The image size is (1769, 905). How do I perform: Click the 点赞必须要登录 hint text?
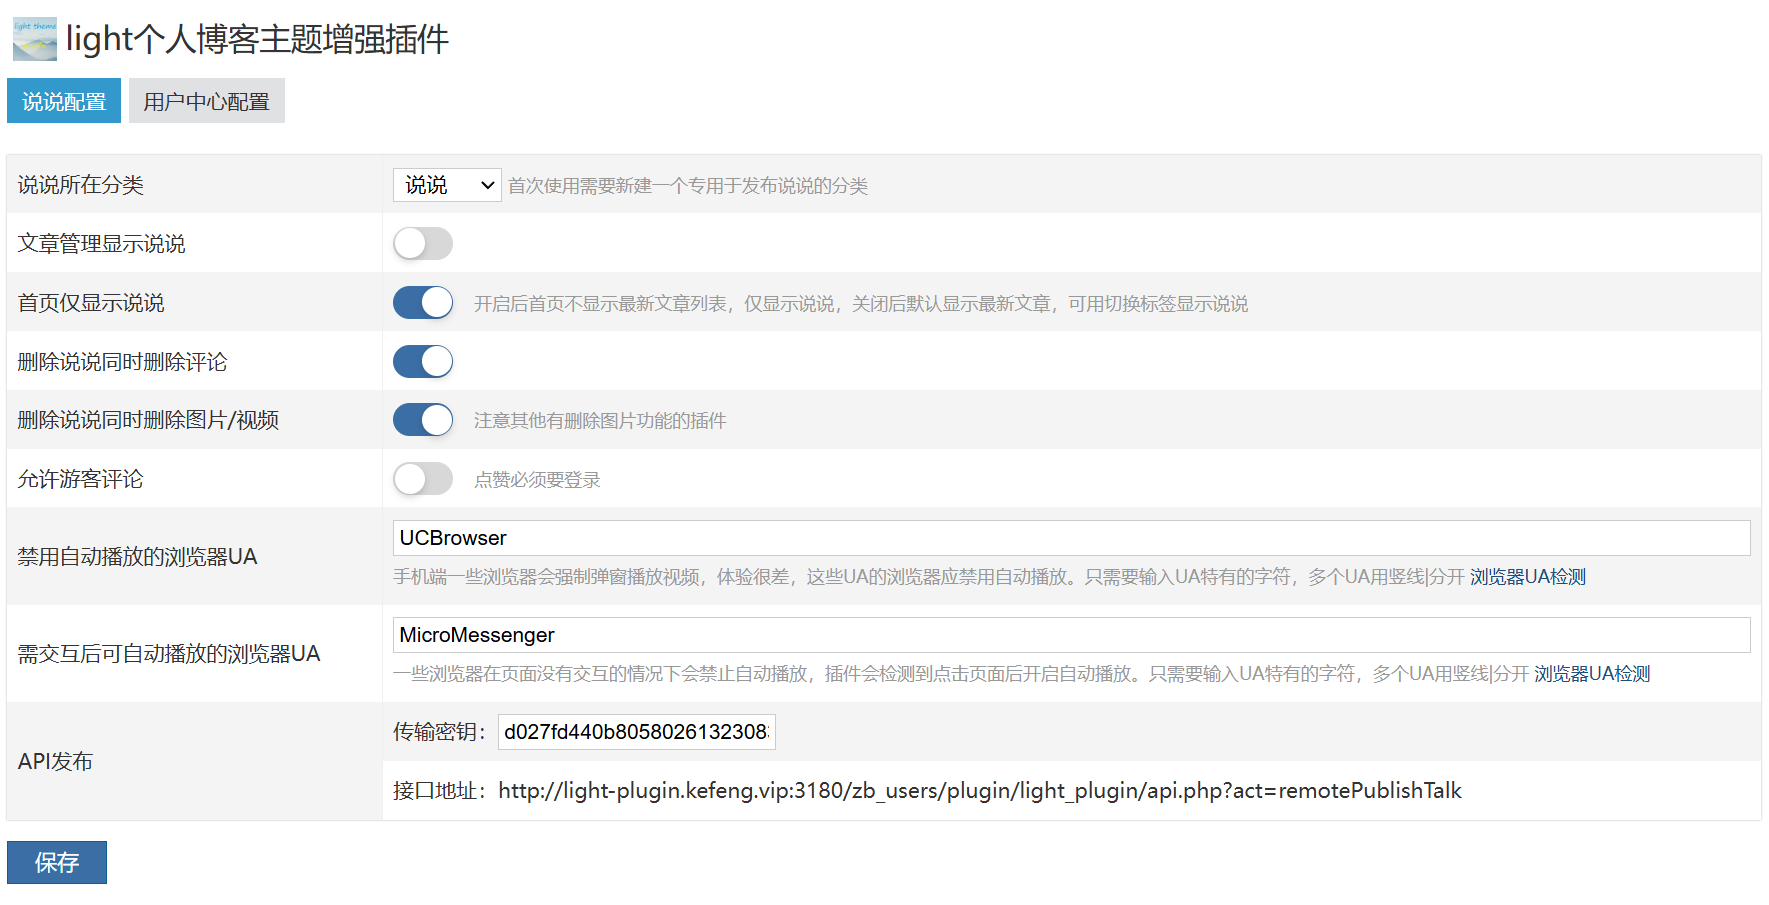click(537, 480)
